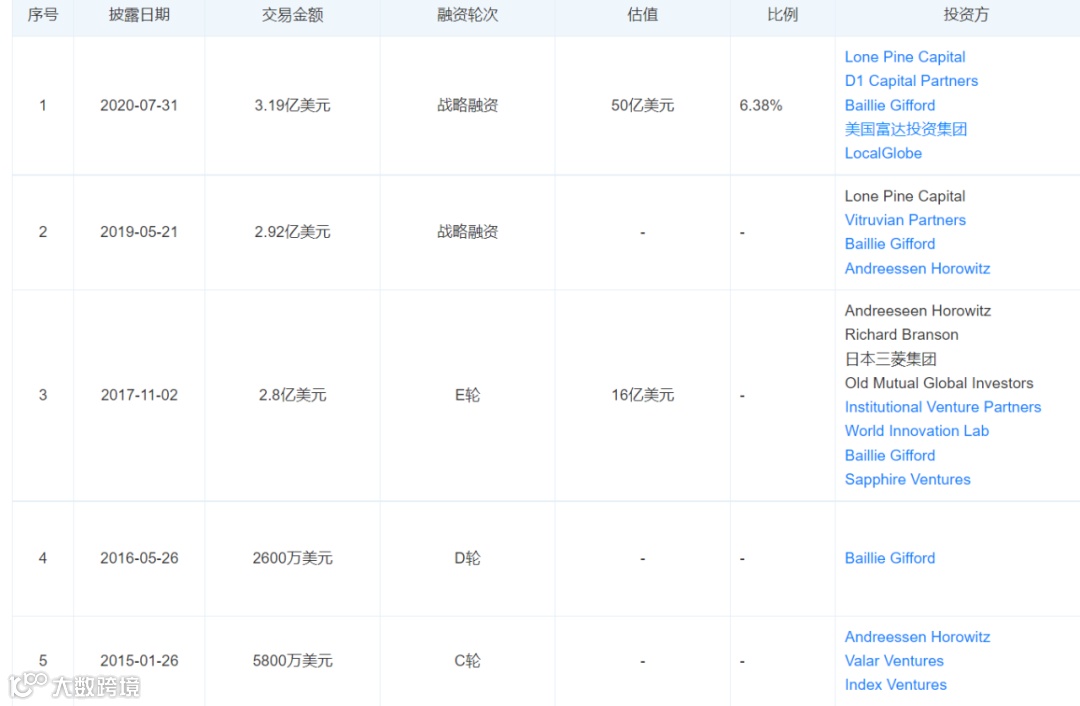Select the 6.38% ratio cell

pos(760,105)
